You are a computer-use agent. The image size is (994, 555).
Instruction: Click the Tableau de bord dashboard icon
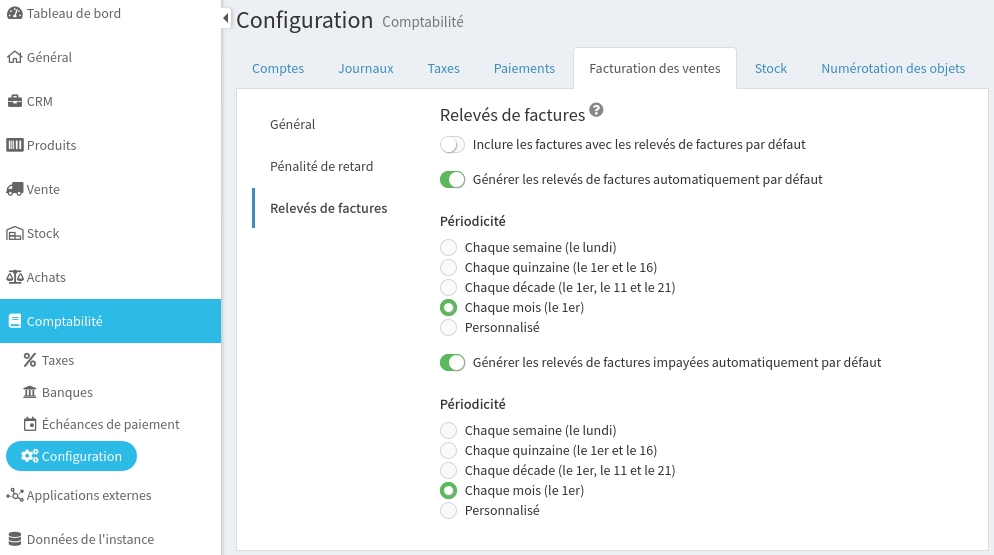(x=15, y=13)
